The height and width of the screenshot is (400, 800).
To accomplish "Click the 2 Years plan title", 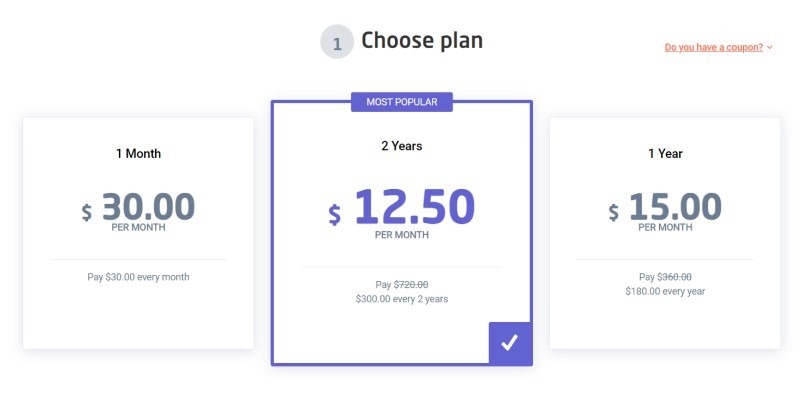I will 402,146.
